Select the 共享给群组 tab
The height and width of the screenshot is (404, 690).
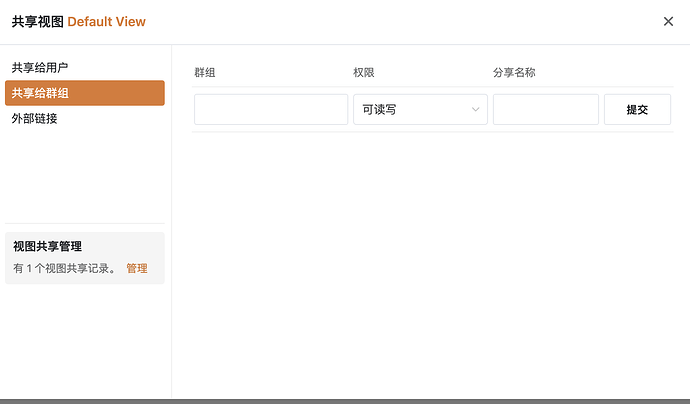click(84, 93)
